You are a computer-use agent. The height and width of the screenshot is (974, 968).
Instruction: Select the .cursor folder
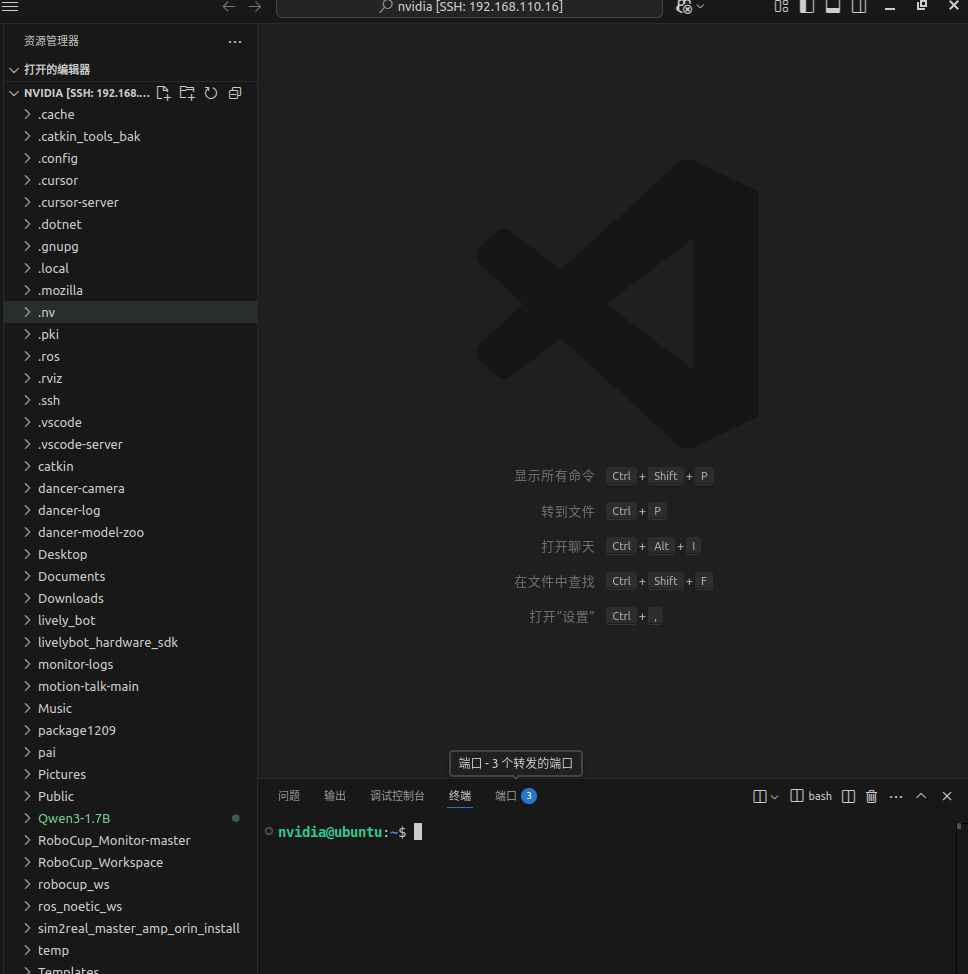point(130,180)
